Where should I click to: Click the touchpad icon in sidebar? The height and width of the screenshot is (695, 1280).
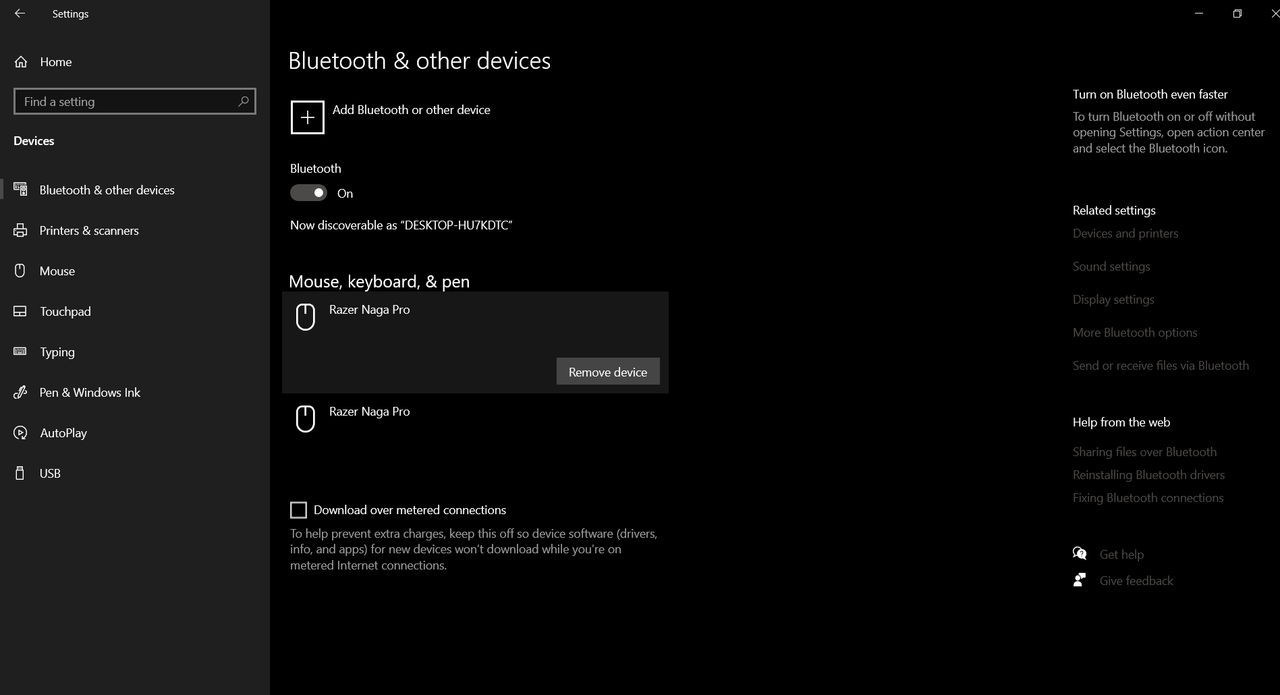click(20, 312)
